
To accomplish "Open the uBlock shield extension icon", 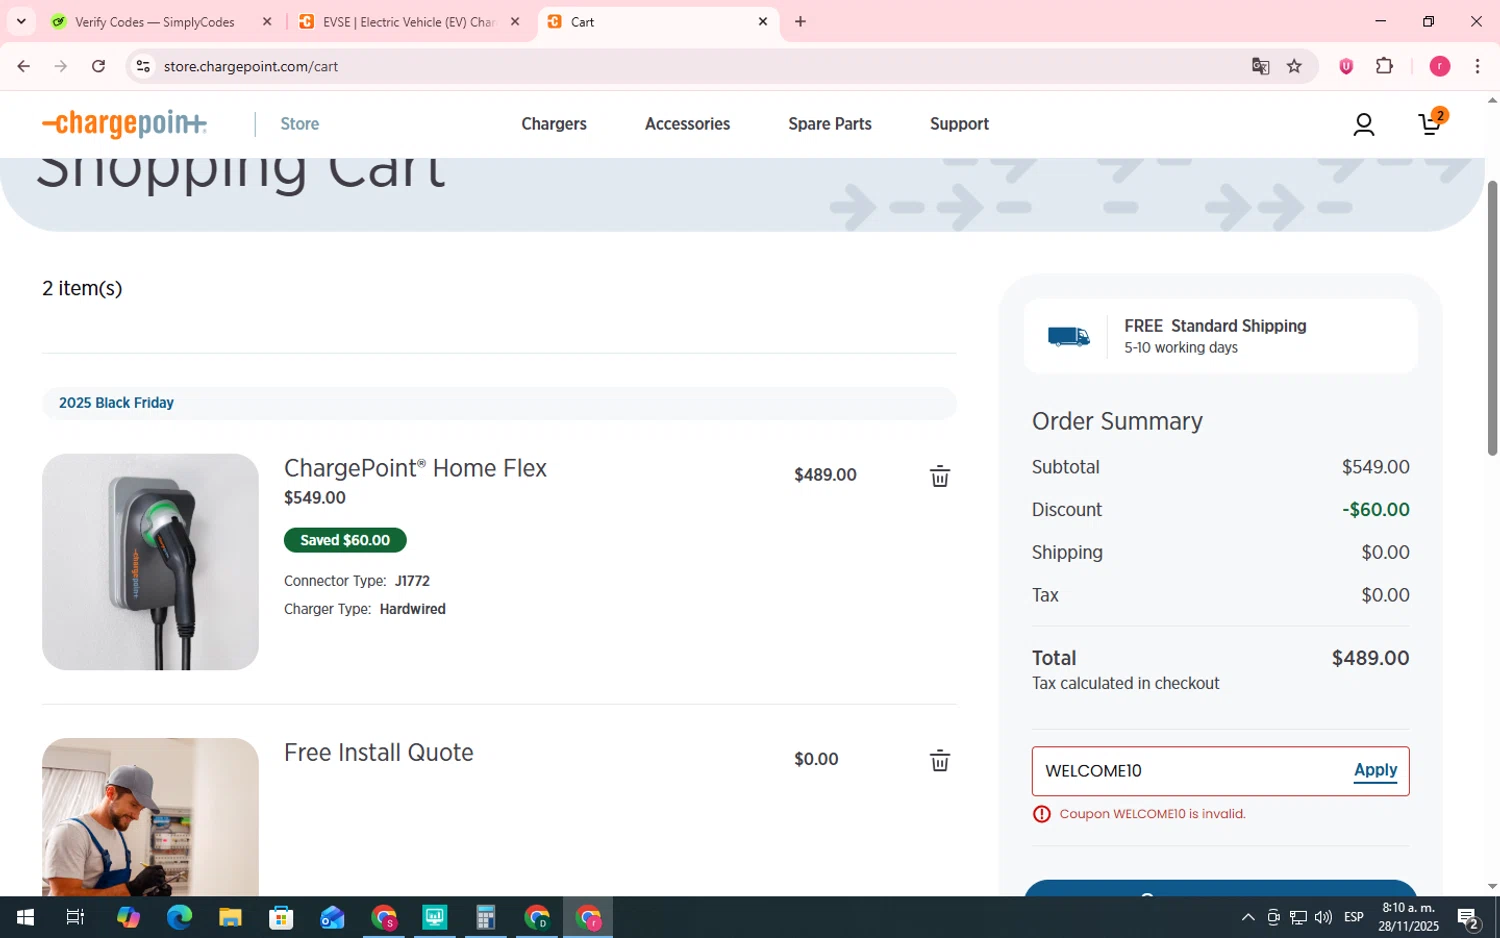I will click(x=1346, y=66).
